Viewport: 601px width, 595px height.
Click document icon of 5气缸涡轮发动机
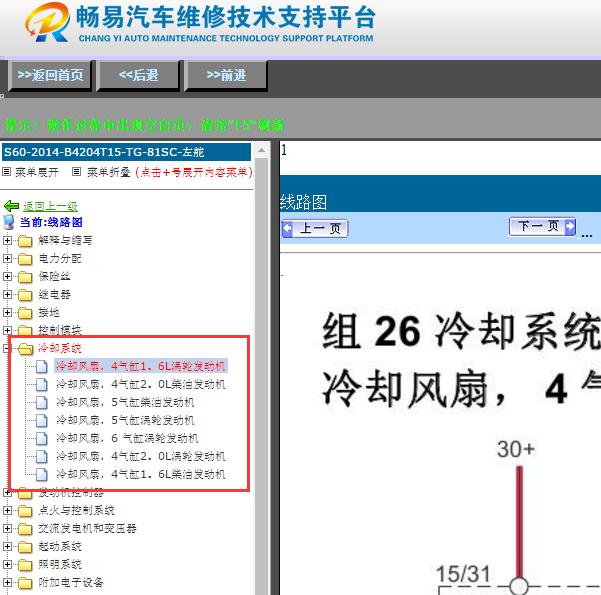(42, 421)
